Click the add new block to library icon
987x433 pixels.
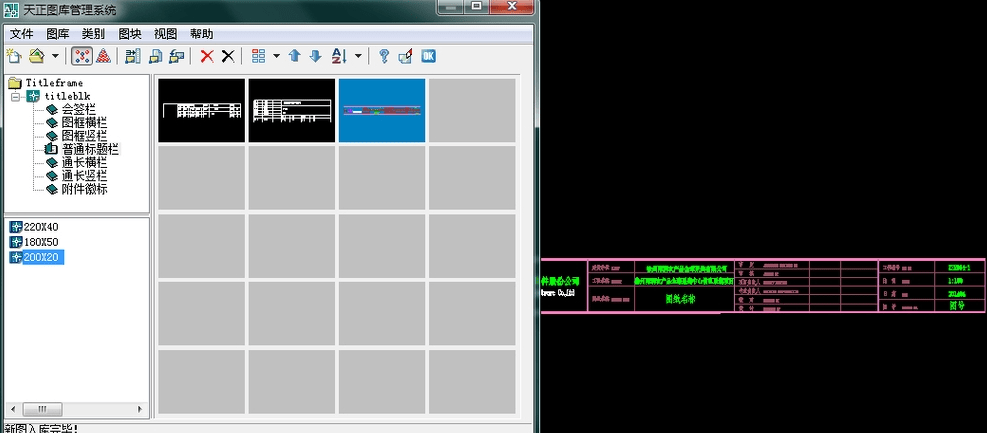pos(132,56)
